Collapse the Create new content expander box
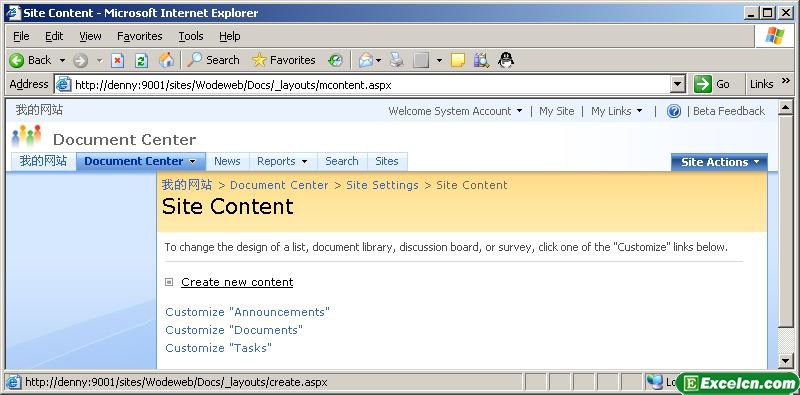Viewport: 800px width, 395px height. (x=169, y=282)
